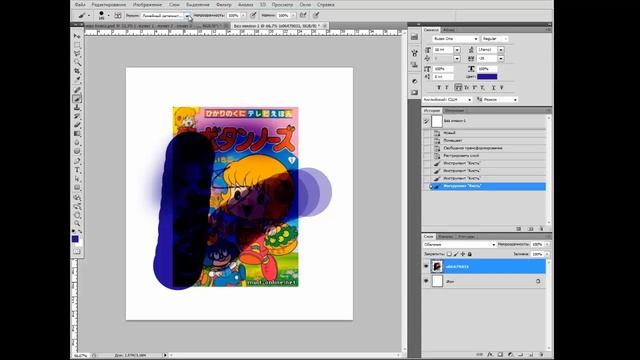Select the Horizontal Type tool
The image size is (640, 360).
(x=77, y=170)
